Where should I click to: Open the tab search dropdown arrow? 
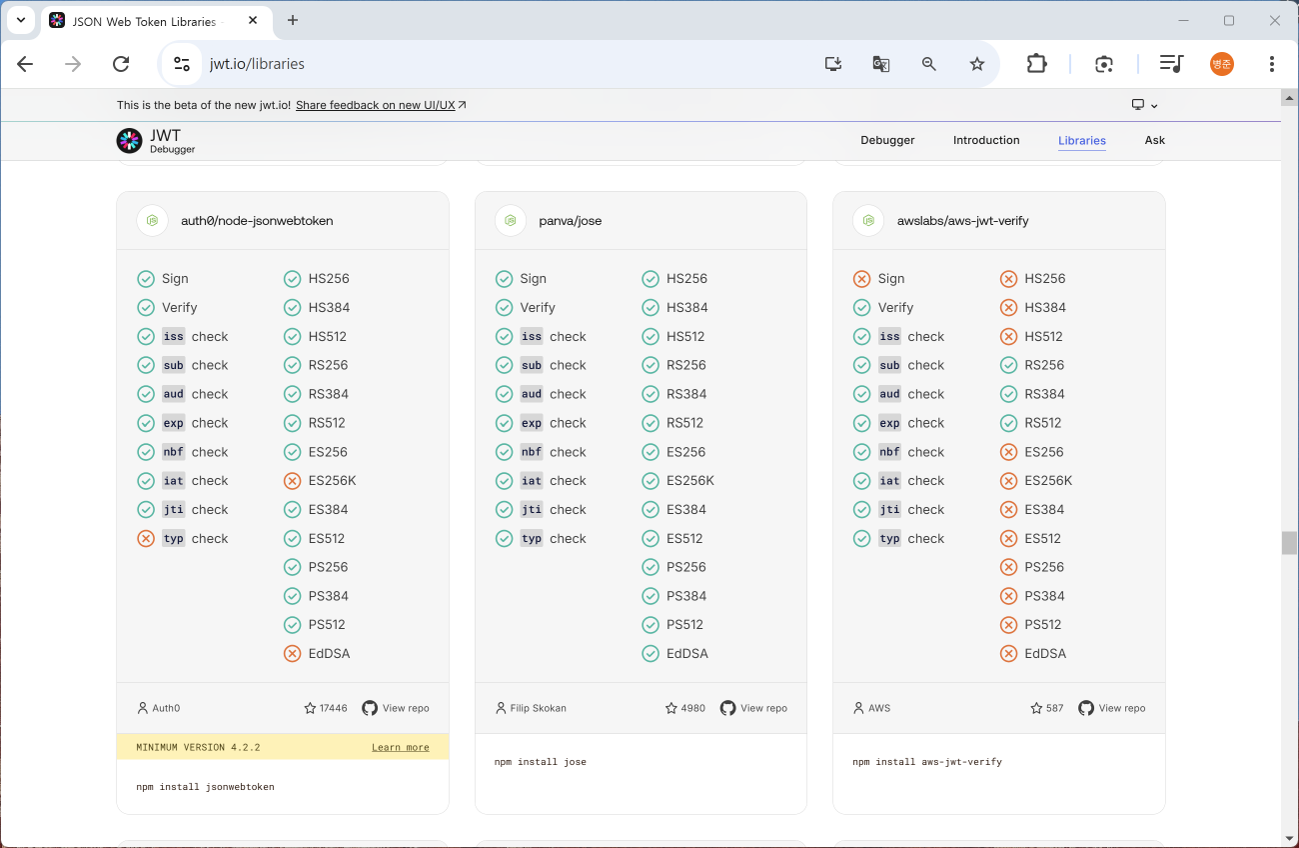tap(20, 20)
